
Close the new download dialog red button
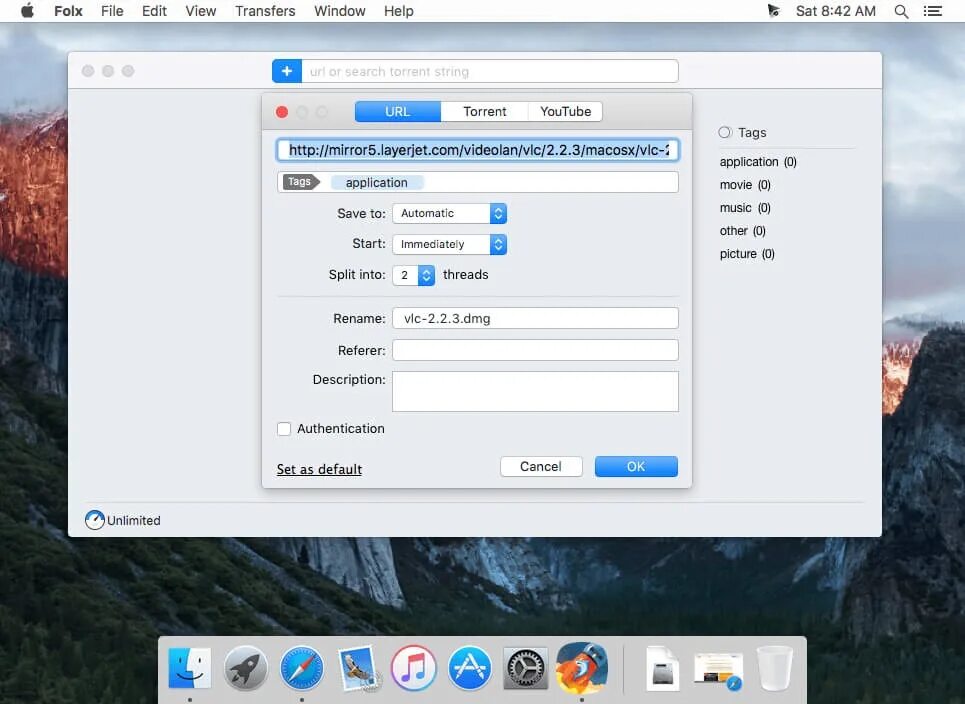(x=282, y=112)
